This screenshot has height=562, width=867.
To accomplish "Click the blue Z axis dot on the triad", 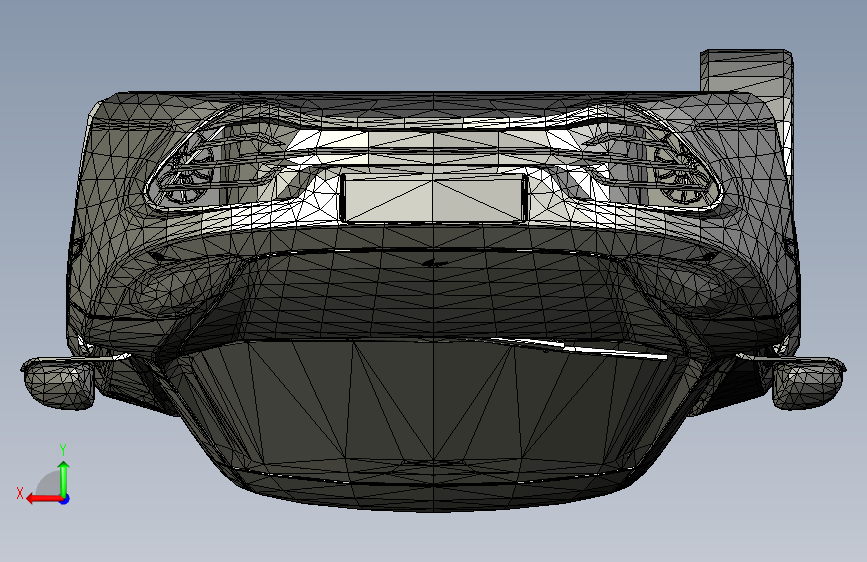I will [65, 499].
